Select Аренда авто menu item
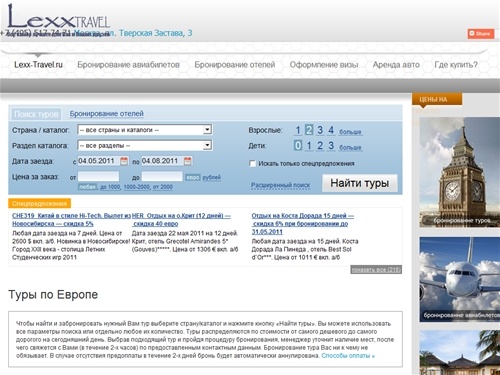The height and width of the screenshot is (375, 500). pos(396,65)
